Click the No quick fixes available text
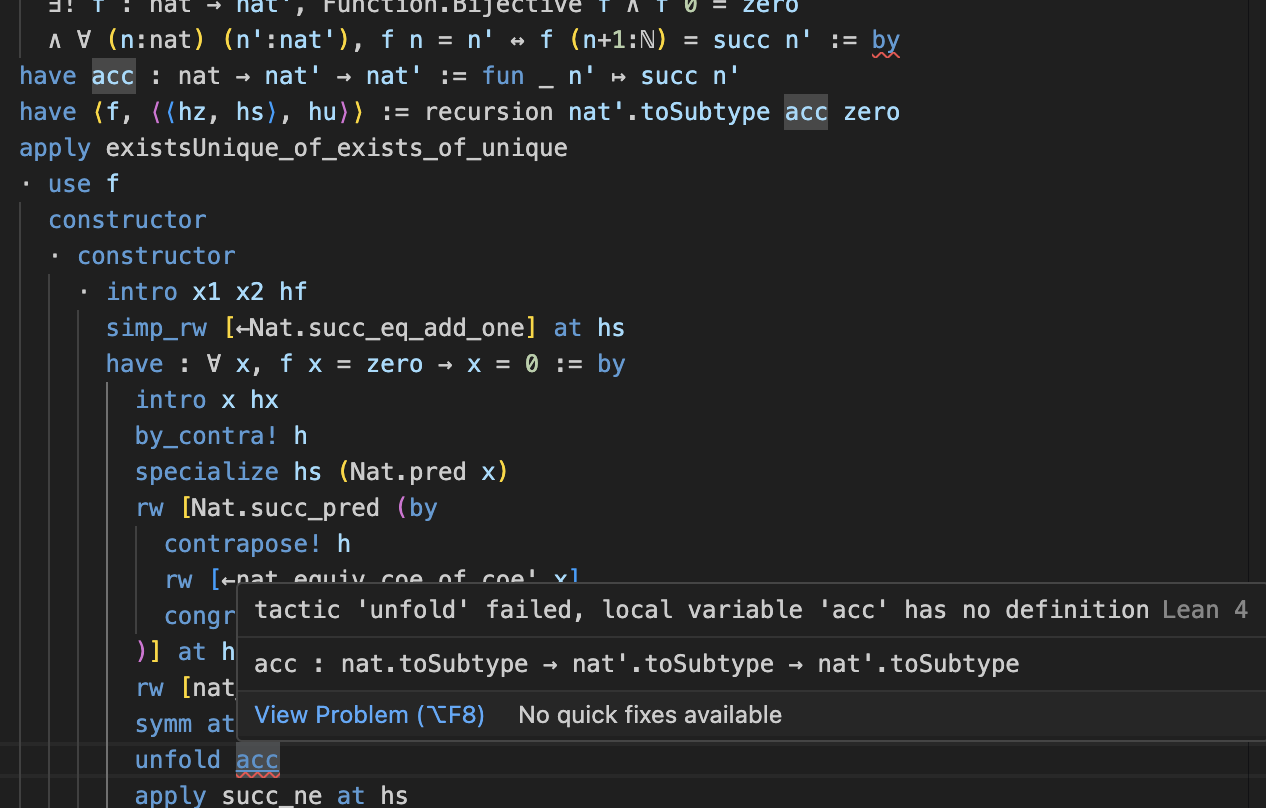1266x808 pixels. point(649,715)
